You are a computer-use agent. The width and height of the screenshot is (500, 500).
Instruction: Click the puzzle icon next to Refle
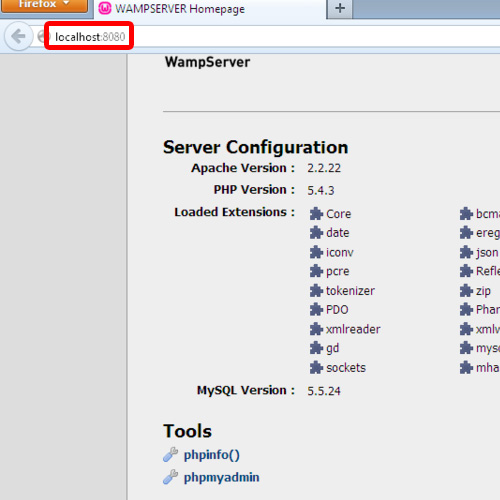pyautogui.click(x=466, y=271)
